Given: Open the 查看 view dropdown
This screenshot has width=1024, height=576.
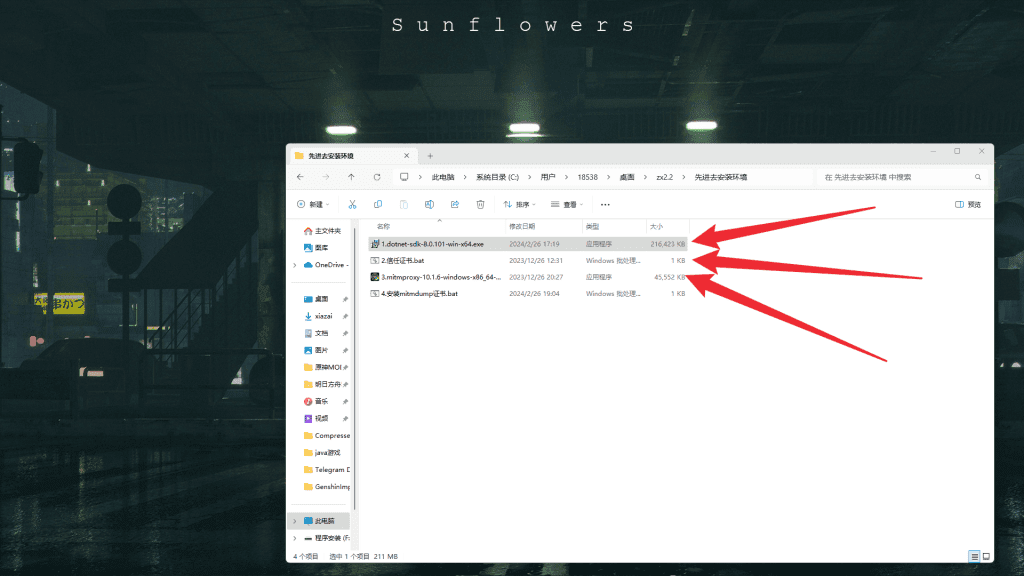Looking at the screenshot, I should pyautogui.click(x=567, y=204).
